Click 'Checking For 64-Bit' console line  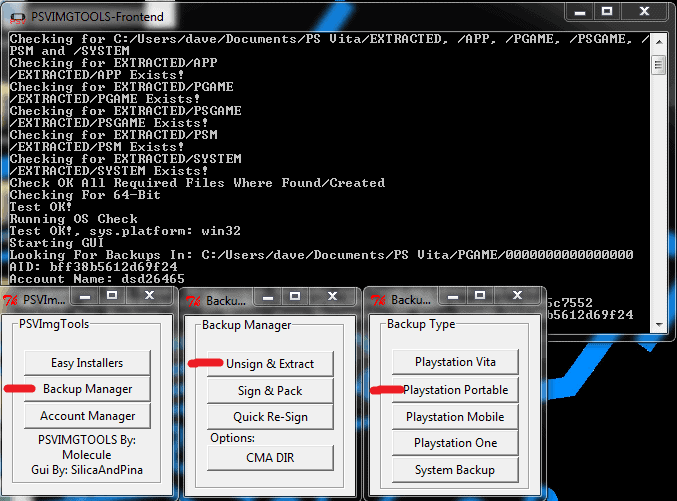click(85, 195)
